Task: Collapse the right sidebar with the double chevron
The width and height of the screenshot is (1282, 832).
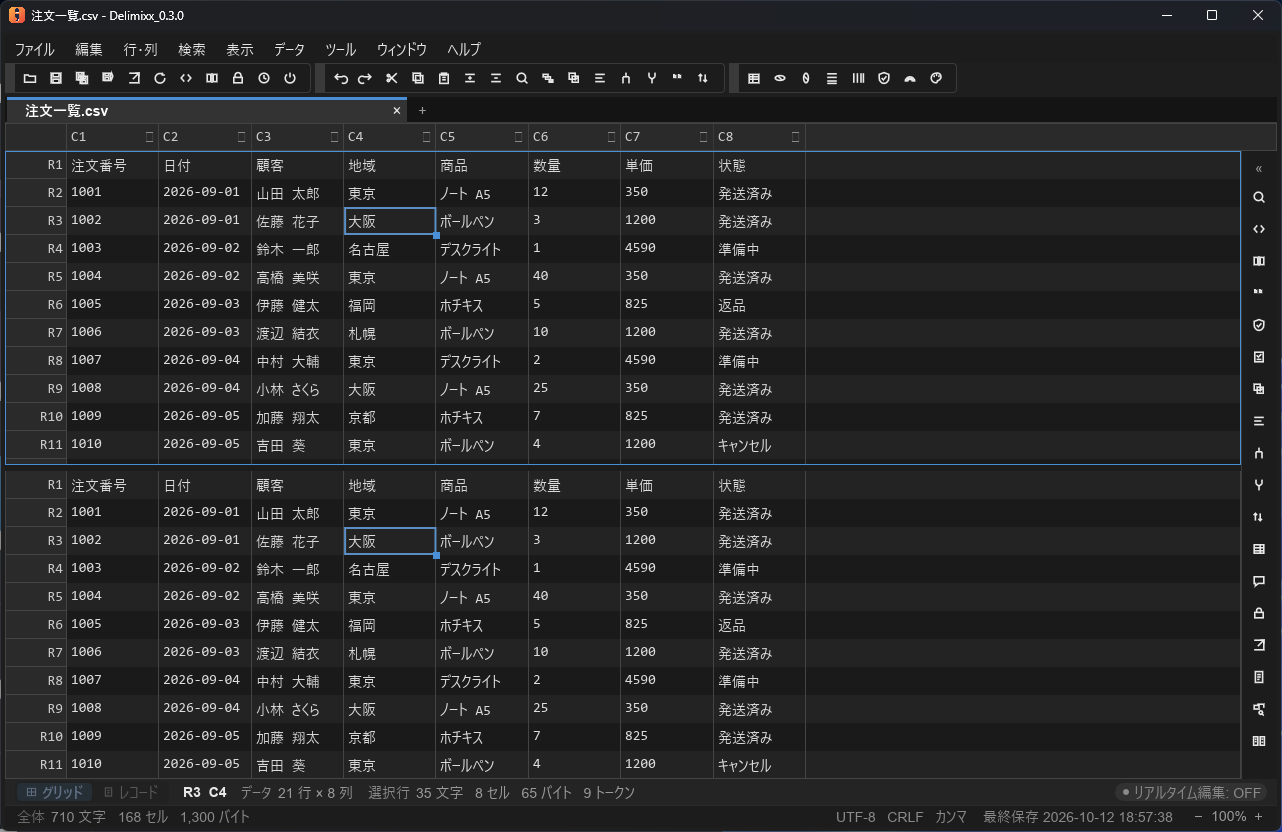Action: tap(1259, 169)
